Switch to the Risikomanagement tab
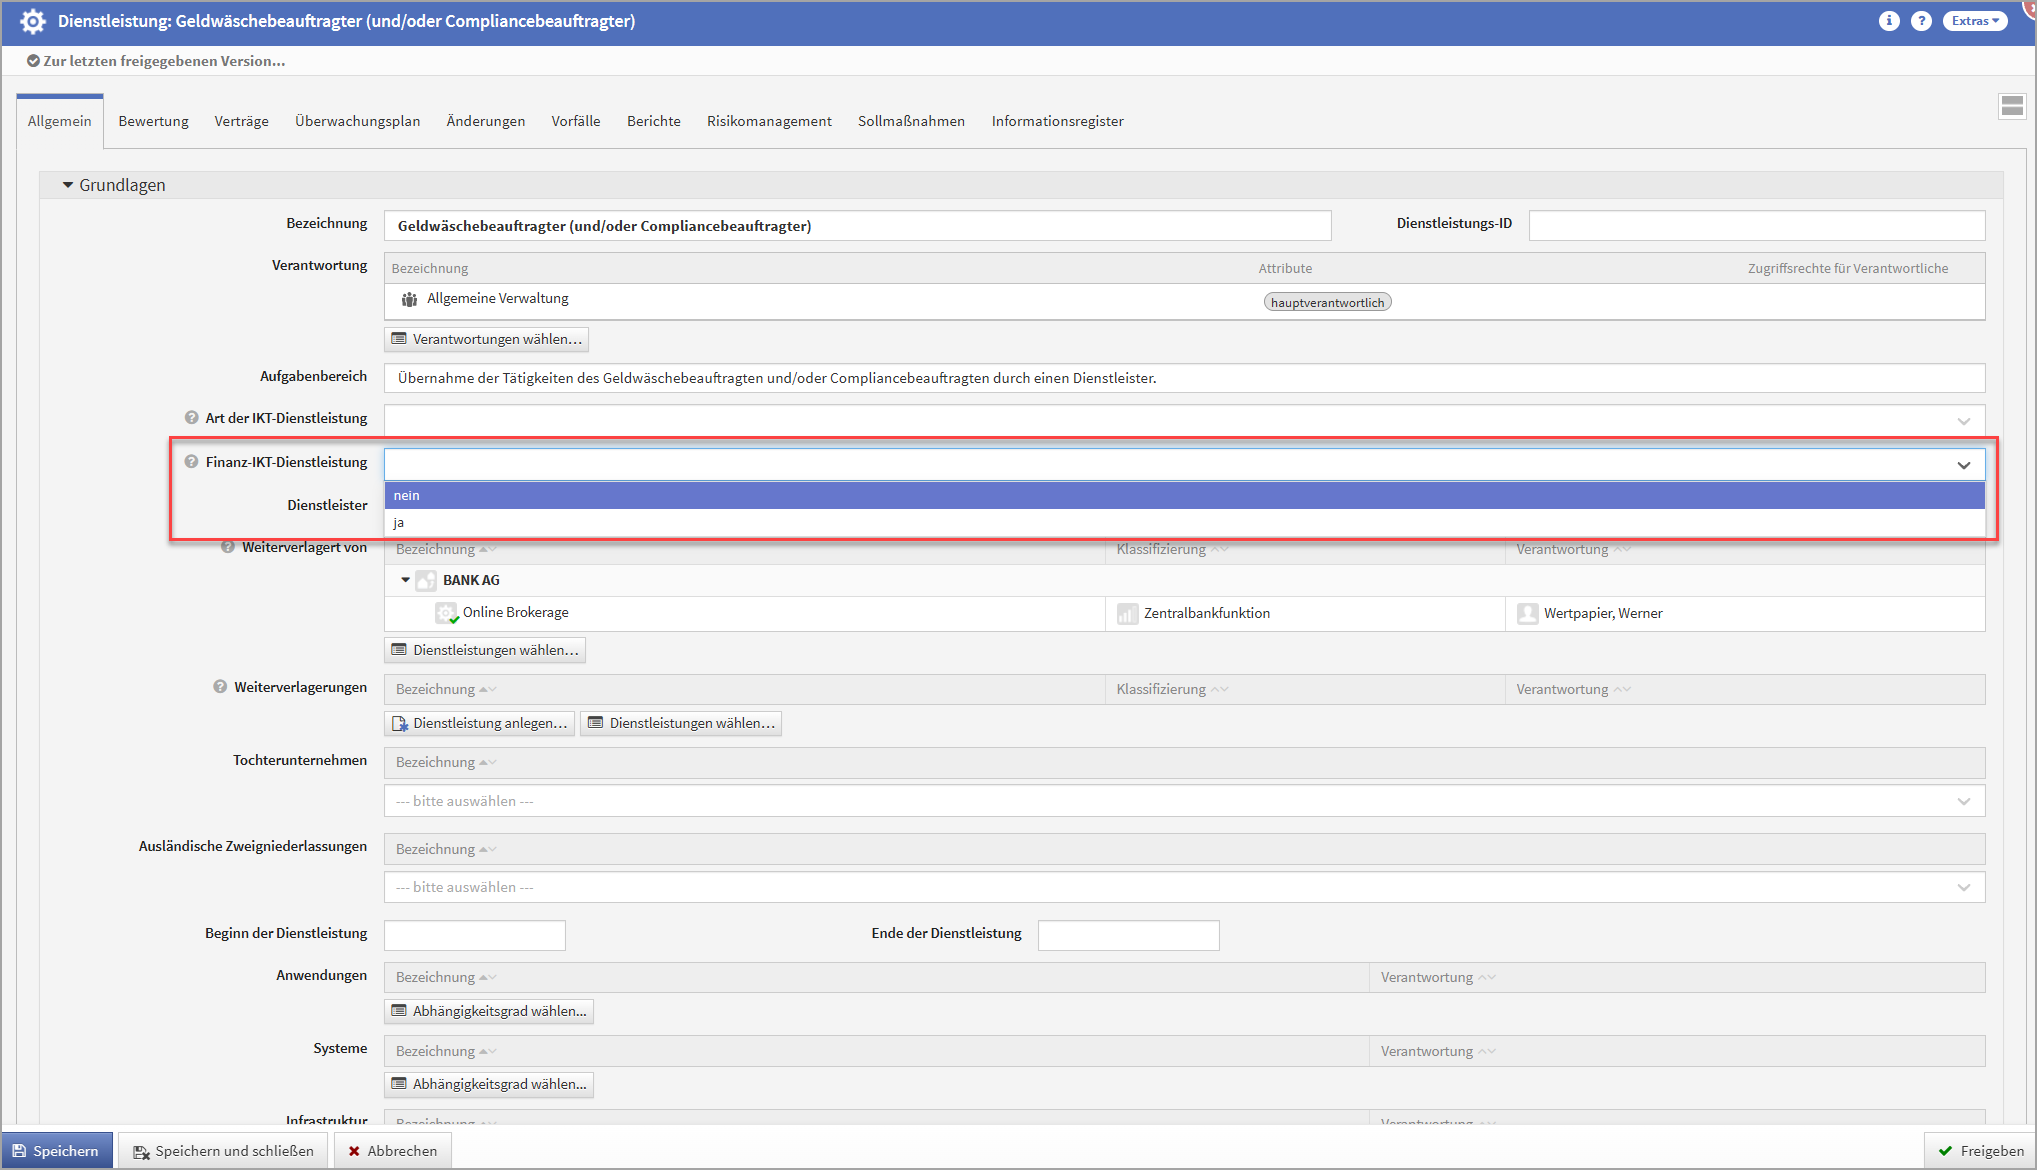 (x=768, y=121)
